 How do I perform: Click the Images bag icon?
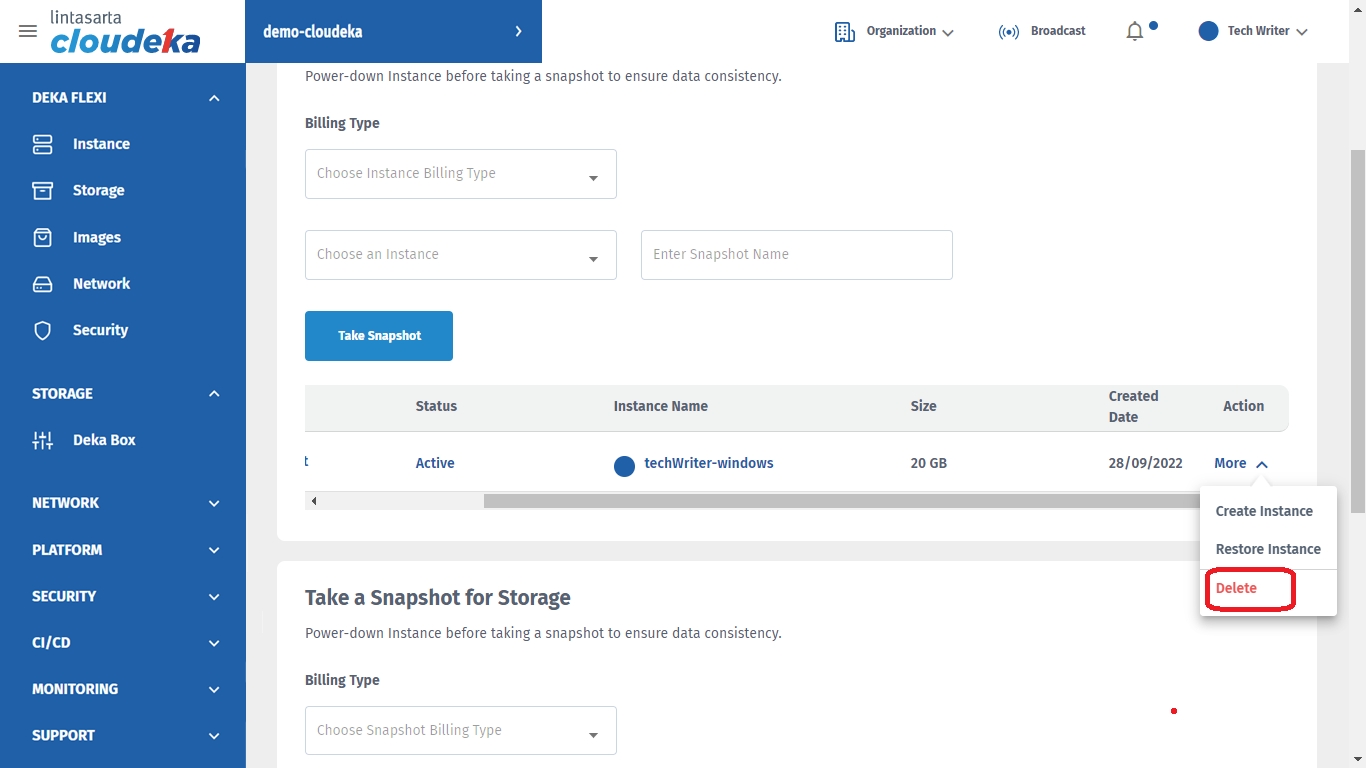(42, 237)
